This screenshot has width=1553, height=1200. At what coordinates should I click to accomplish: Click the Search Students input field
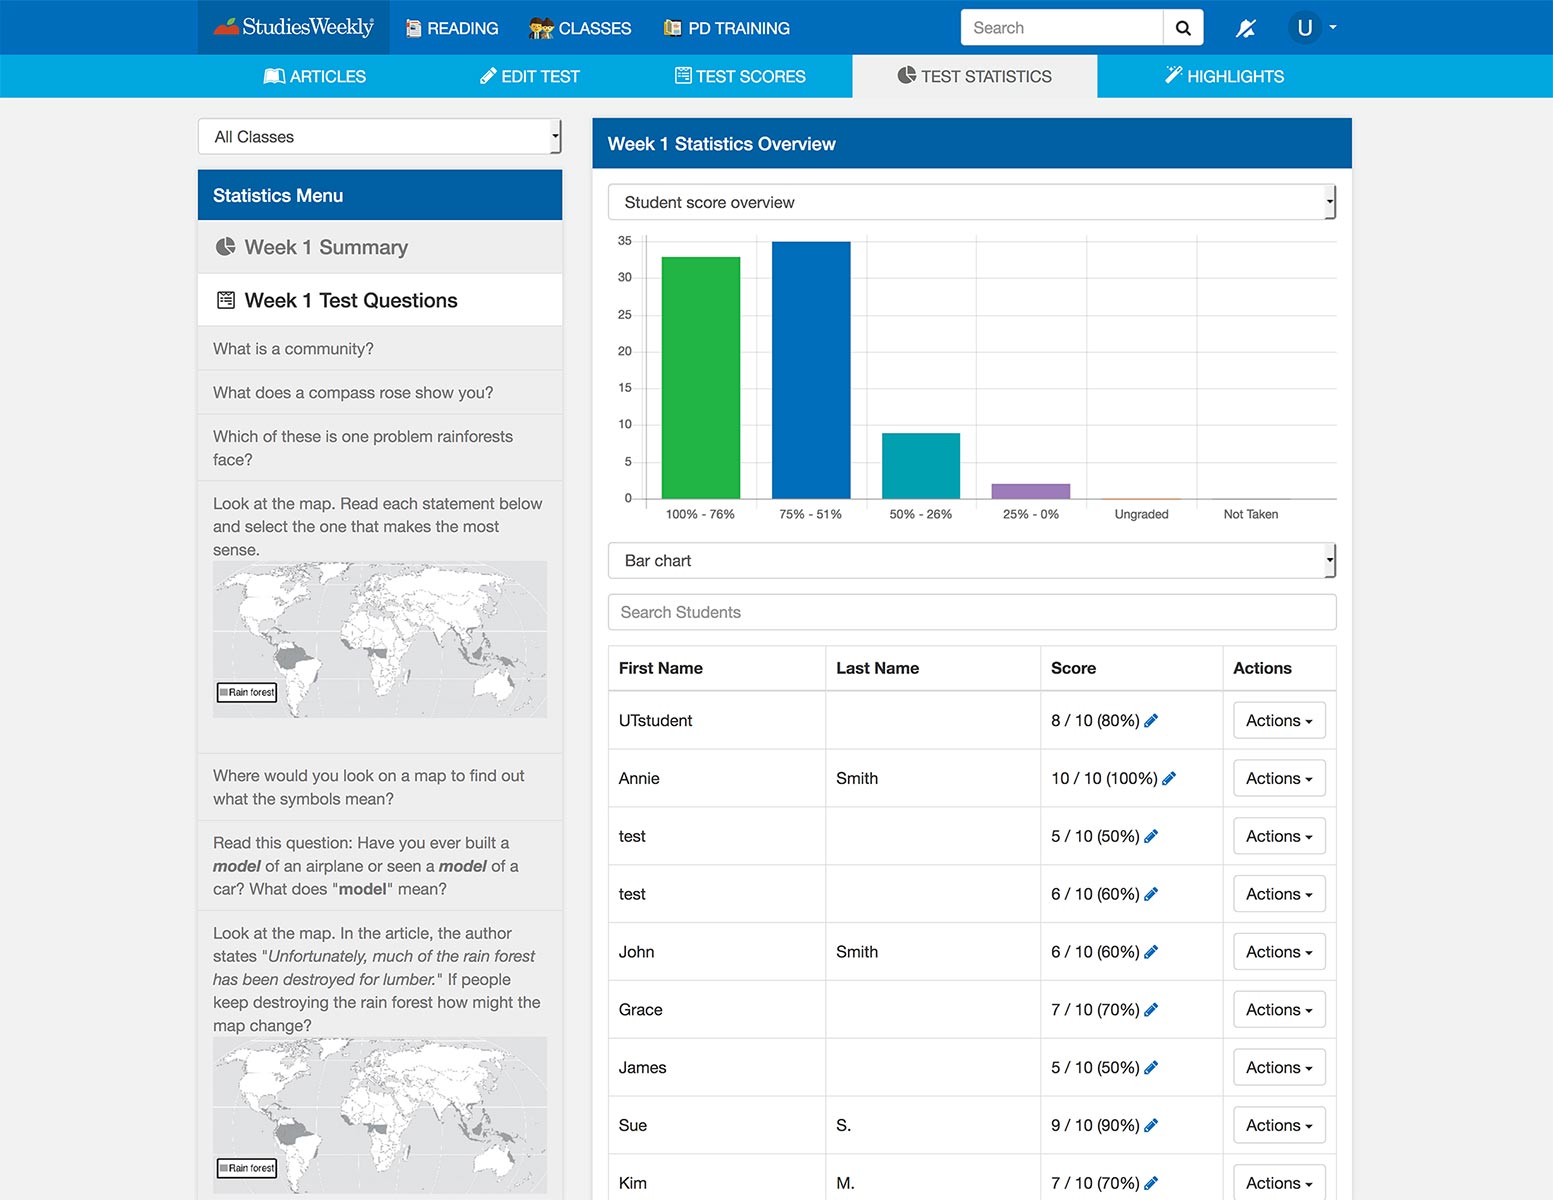[971, 612]
